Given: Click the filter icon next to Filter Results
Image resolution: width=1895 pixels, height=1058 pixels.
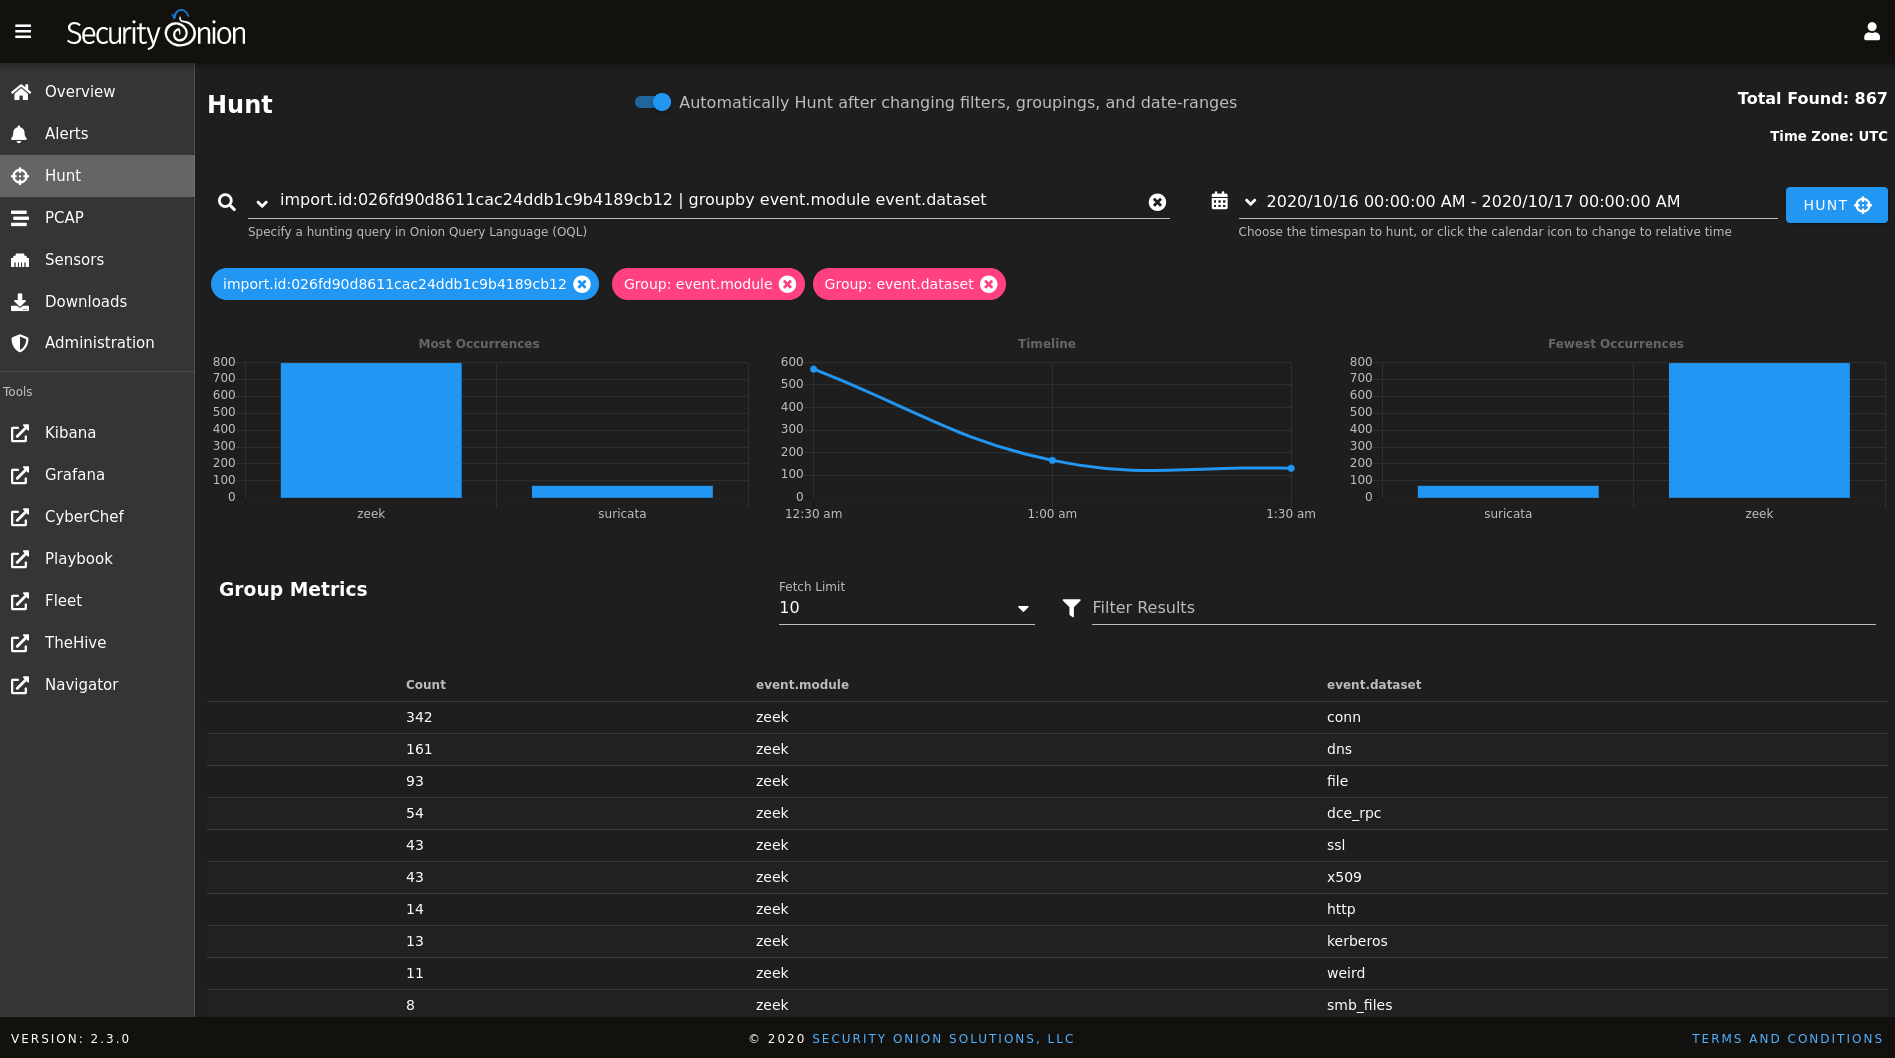Looking at the screenshot, I should pos(1071,608).
